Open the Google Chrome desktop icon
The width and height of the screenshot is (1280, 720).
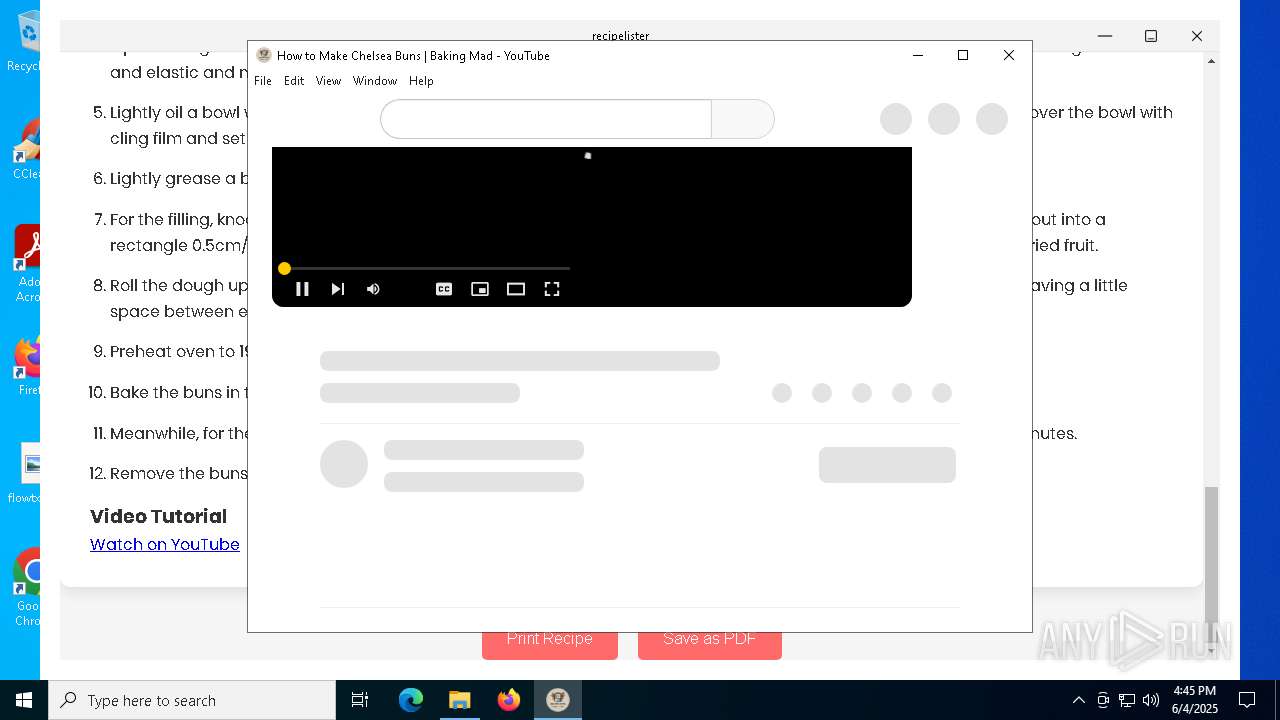26,586
